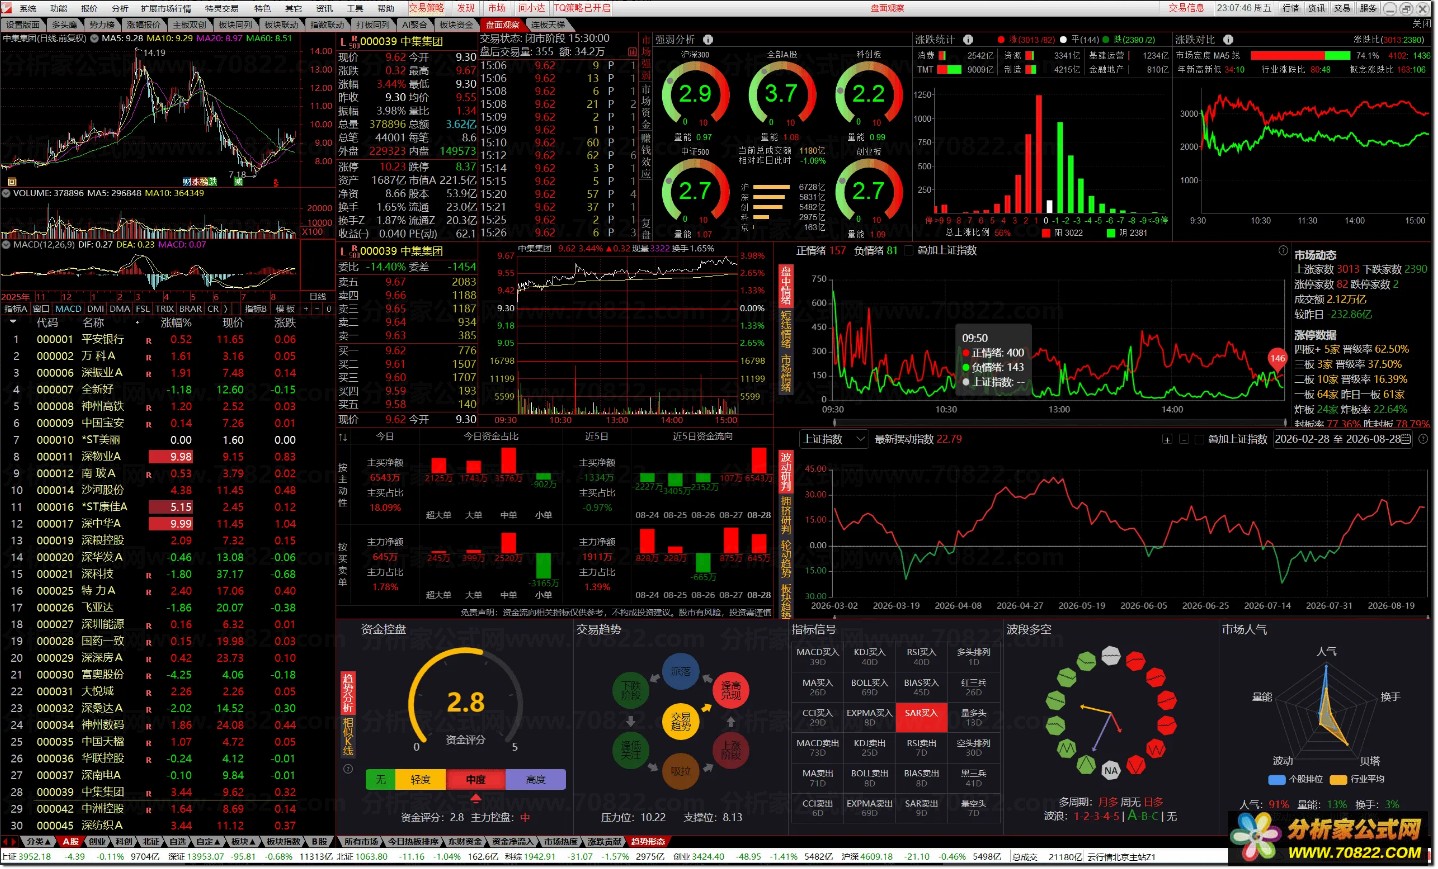The height and width of the screenshot is (869, 1438).
Task: Open the 指标A selector
Action: pos(15,310)
